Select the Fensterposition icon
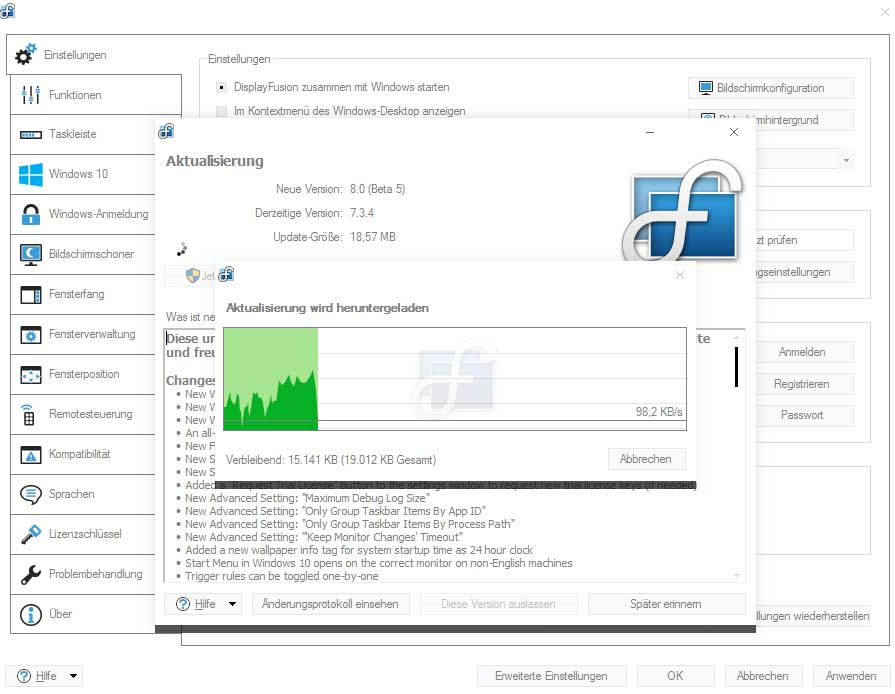The height and width of the screenshot is (694, 895). (30, 374)
